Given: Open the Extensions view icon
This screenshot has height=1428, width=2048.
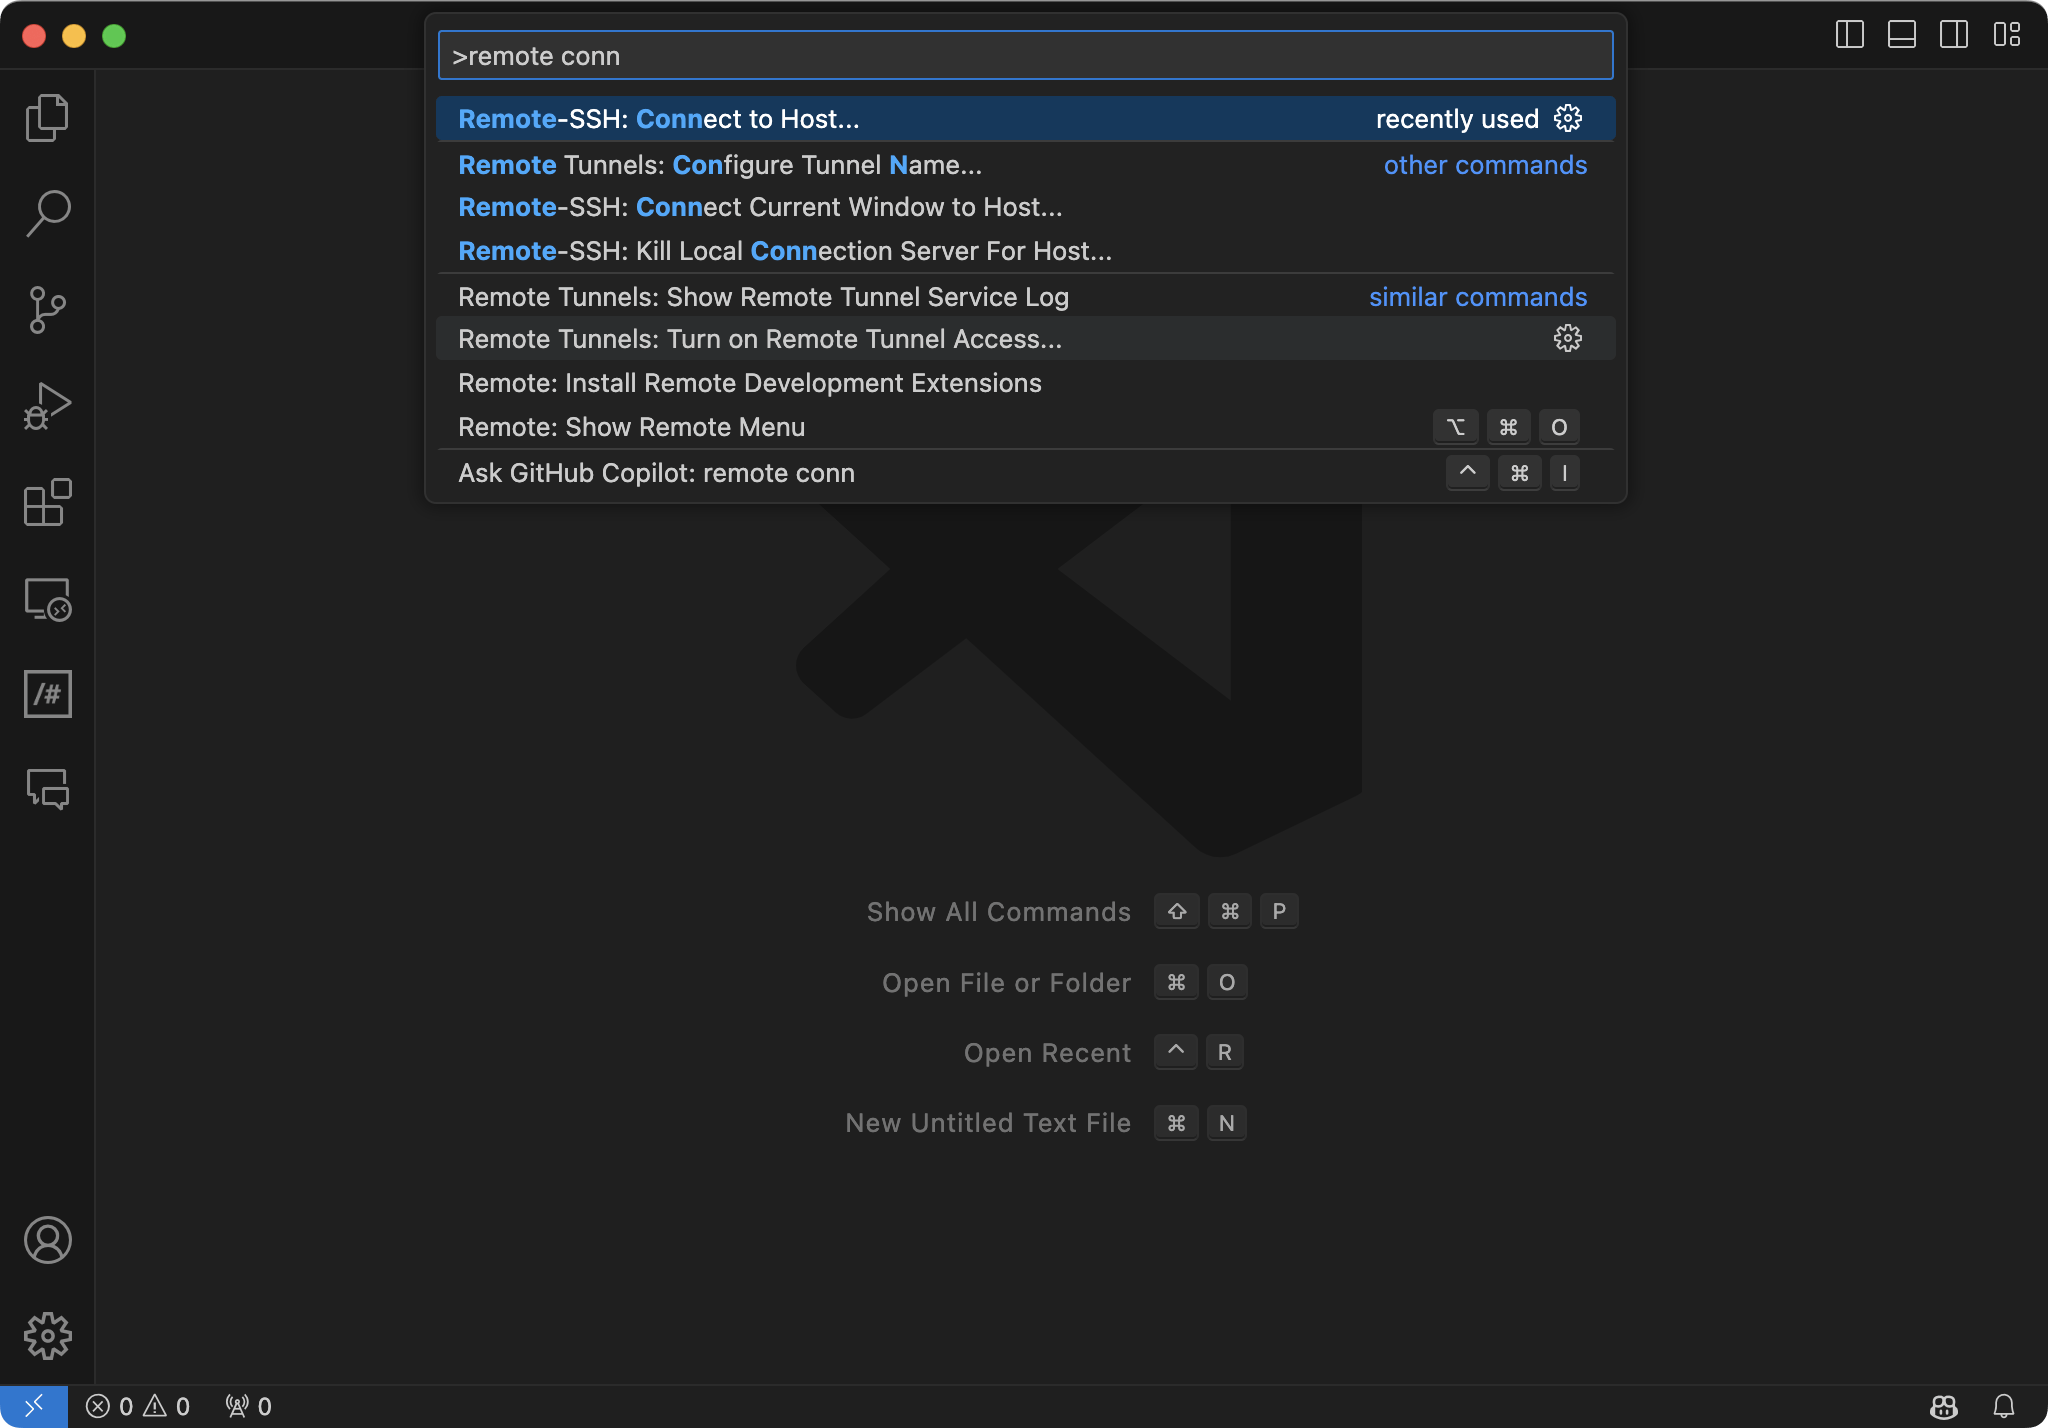Looking at the screenshot, I should point(47,502).
